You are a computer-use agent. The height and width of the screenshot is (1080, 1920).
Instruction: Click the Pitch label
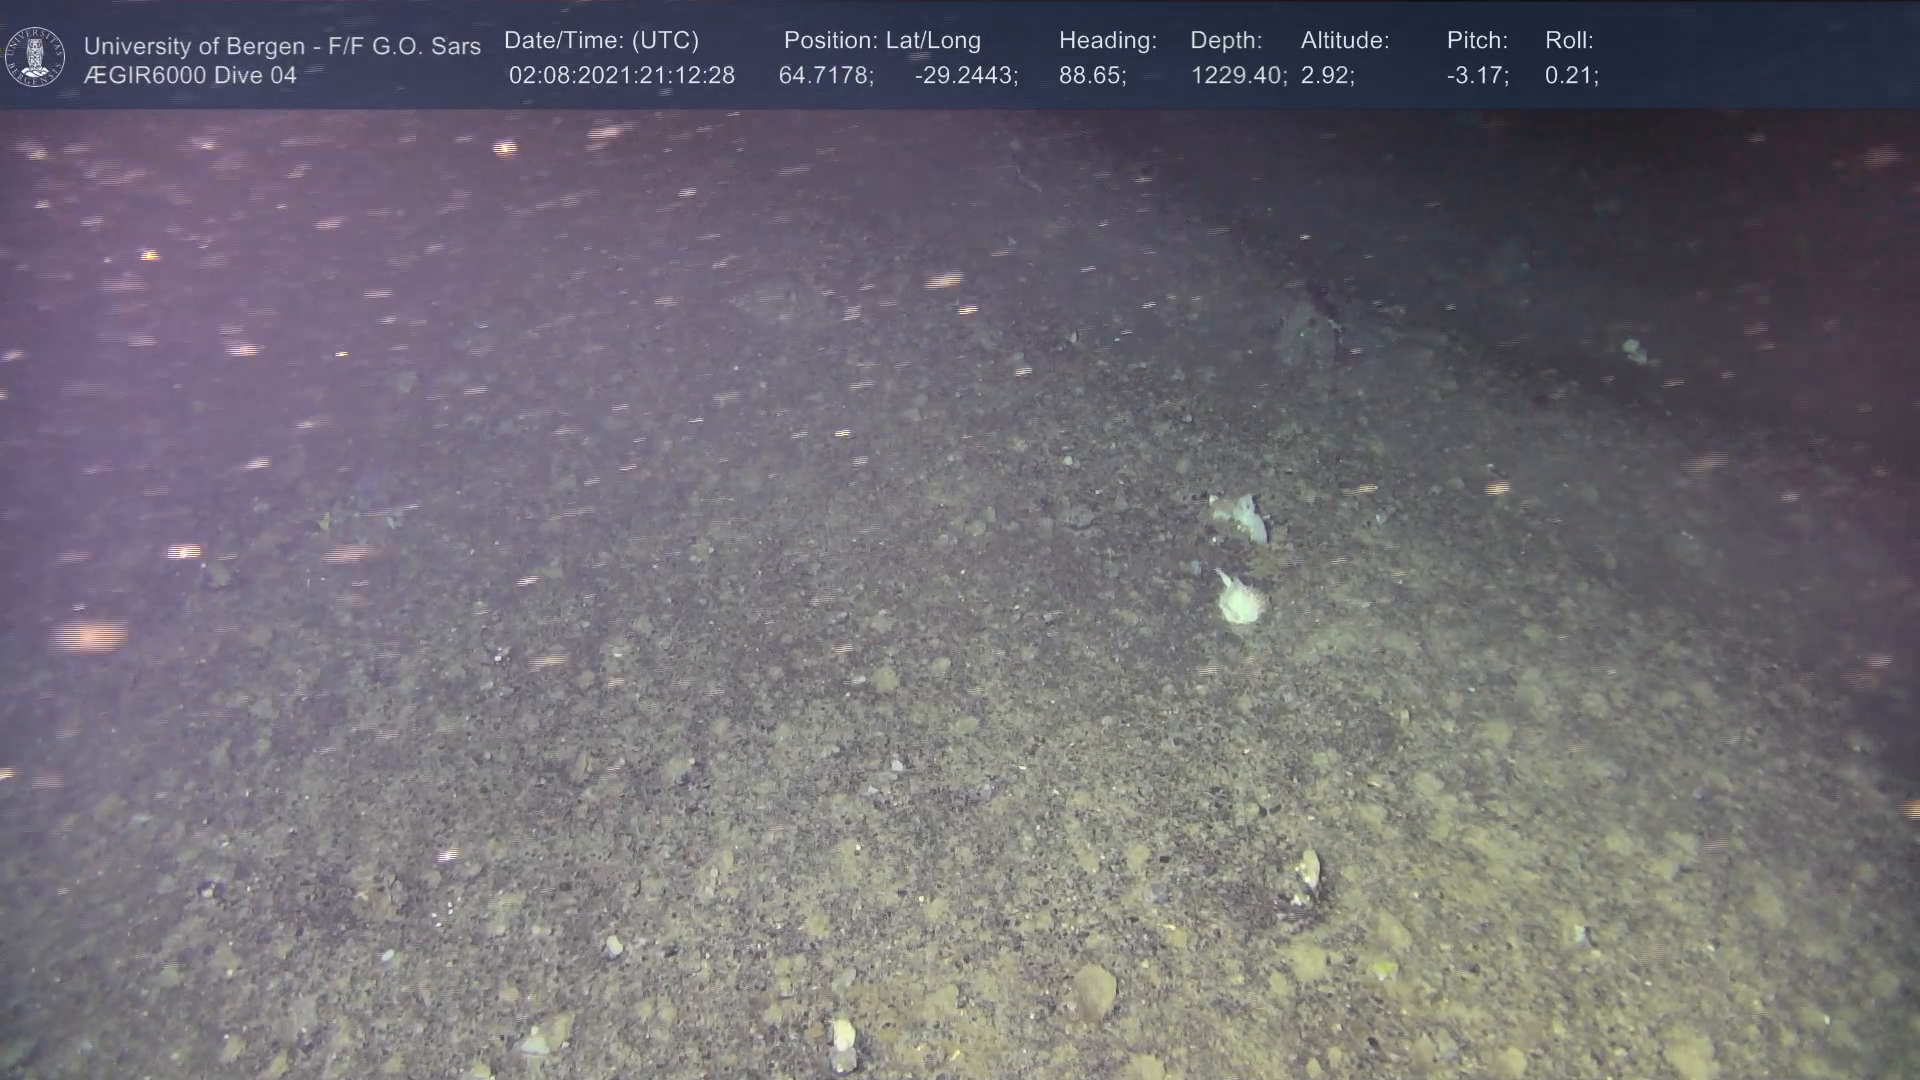(x=1476, y=41)
